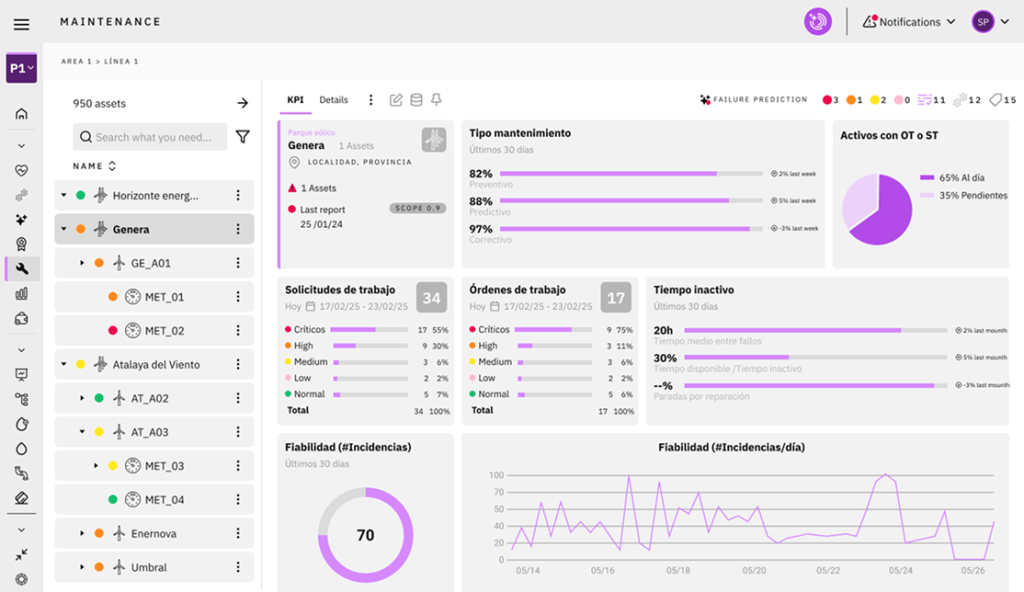Open the filter funnel for assets
1024x592 pixels.
pyautogui.click(x=242, y=137)
